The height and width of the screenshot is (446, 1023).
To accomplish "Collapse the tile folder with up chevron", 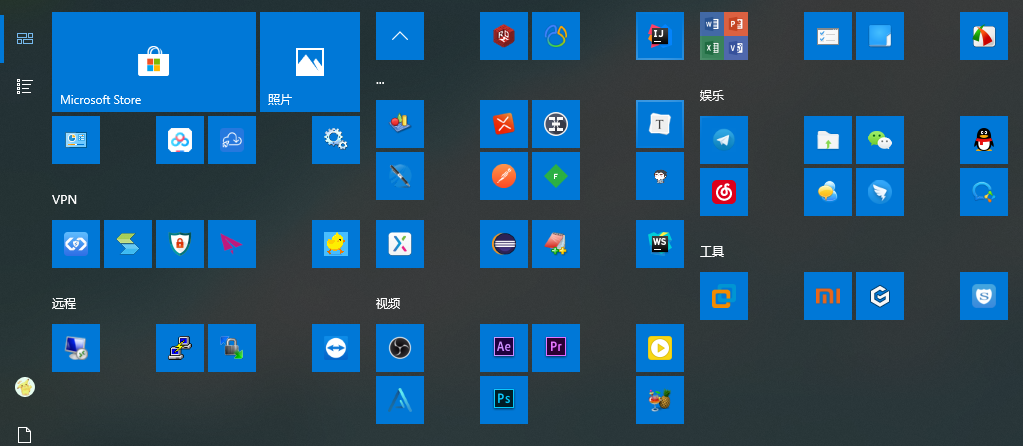I will click(400, 36).
